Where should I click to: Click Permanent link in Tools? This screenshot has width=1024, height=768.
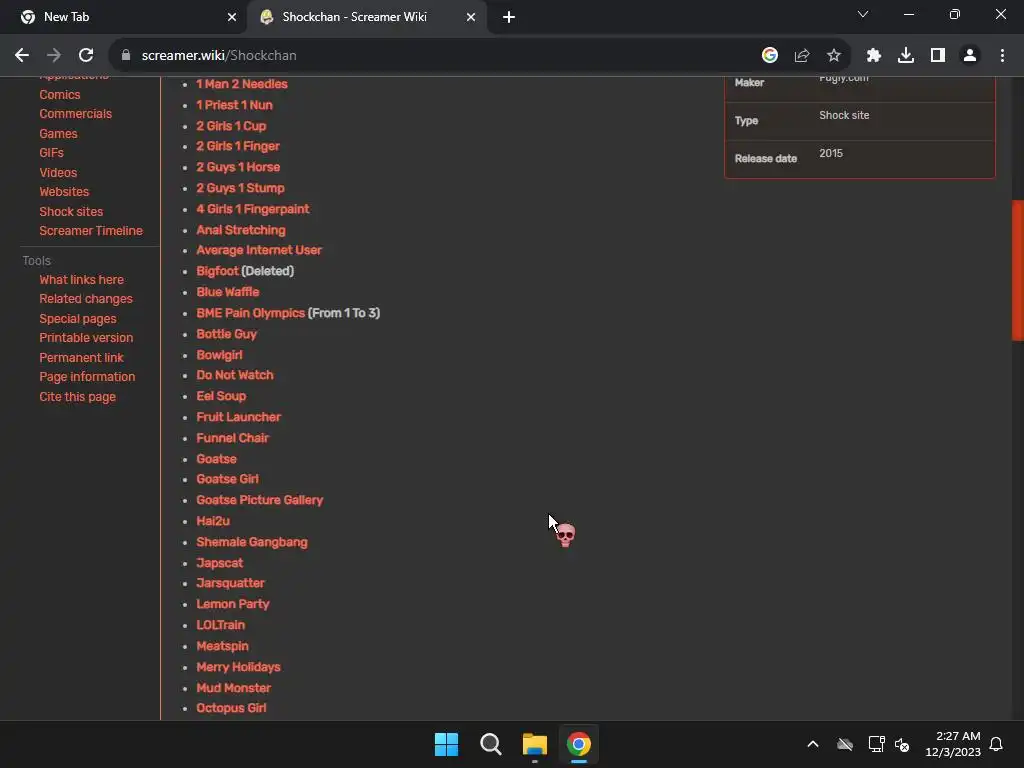[81, 357]
